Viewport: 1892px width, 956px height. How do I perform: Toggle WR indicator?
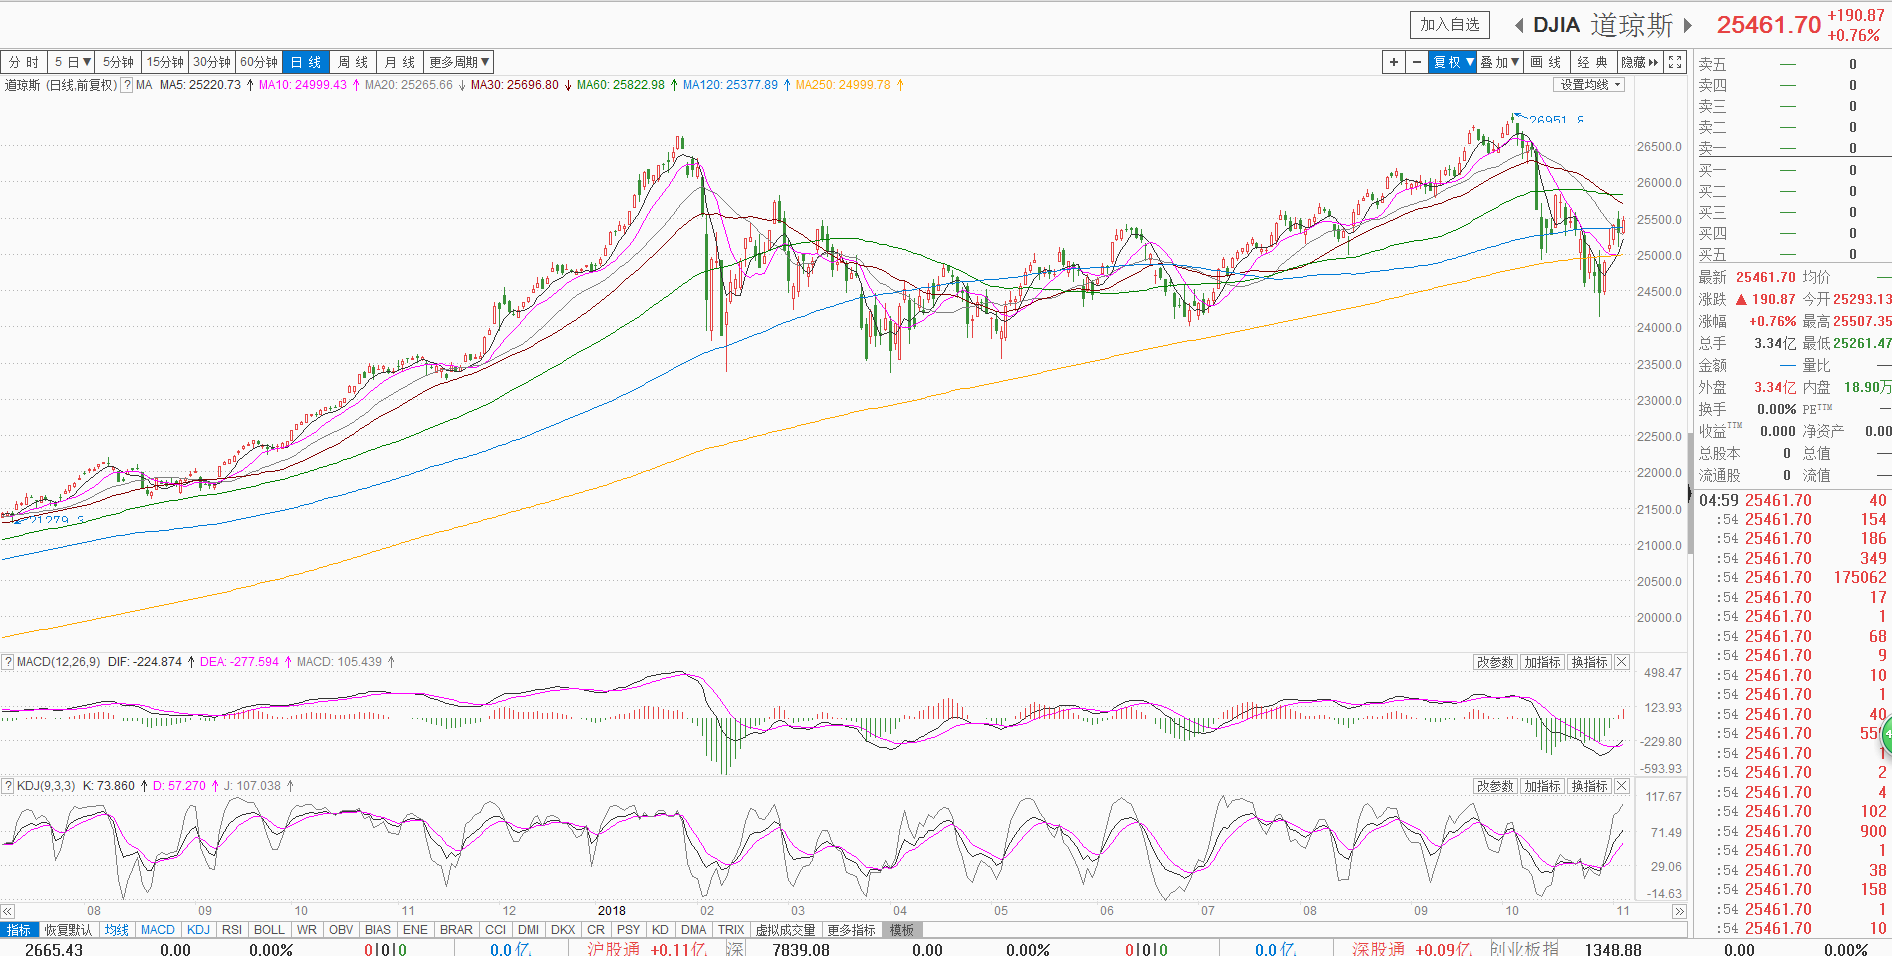pos(307,930)
